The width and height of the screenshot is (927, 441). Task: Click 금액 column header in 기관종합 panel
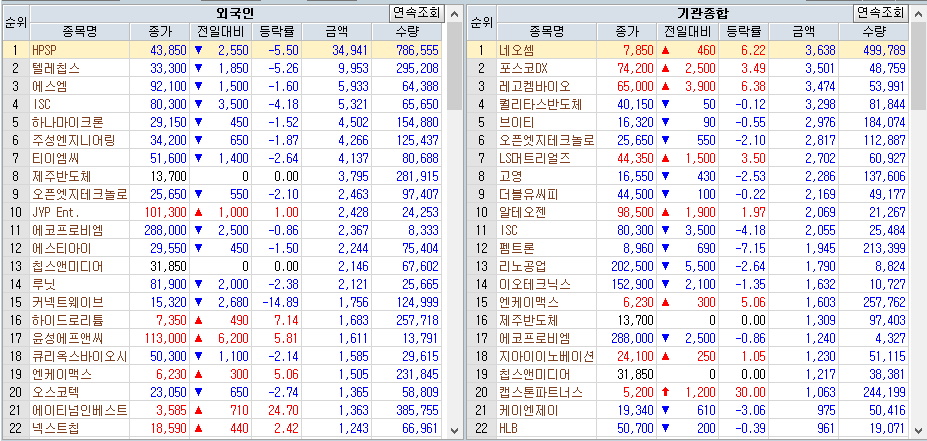(x=803, y=32)
